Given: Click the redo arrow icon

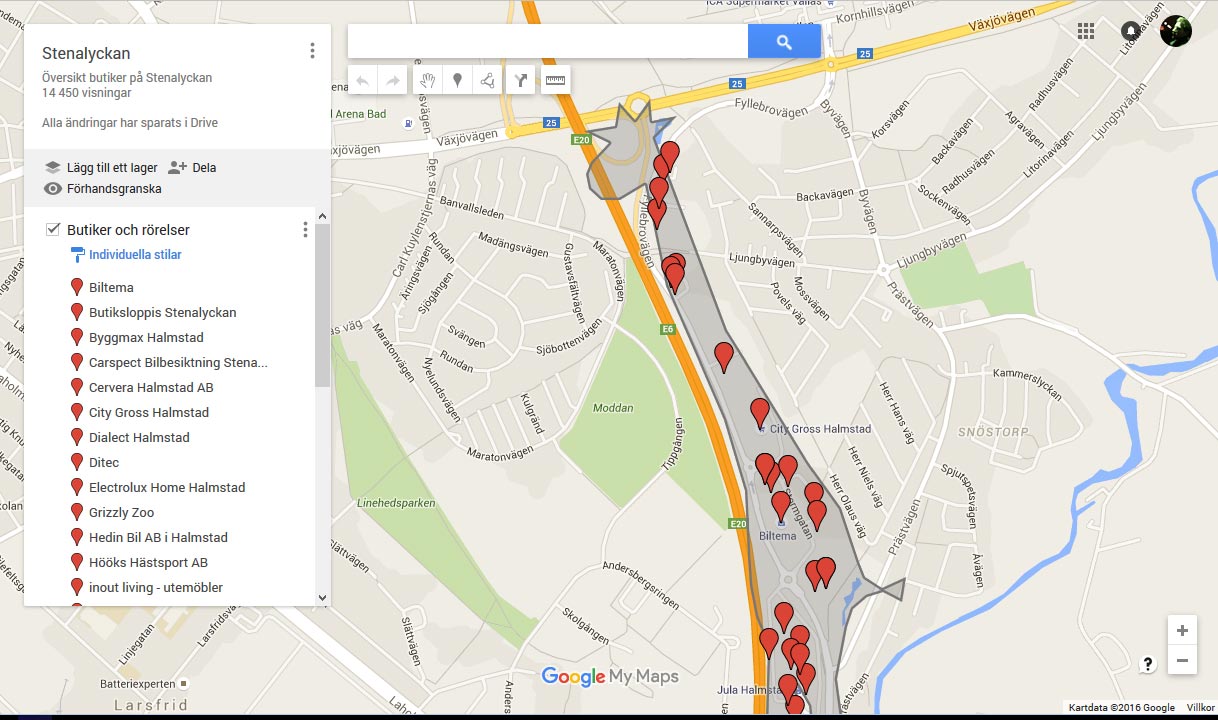Looking at the screenshot, I should pyautogui.click(x=392, y=81).
